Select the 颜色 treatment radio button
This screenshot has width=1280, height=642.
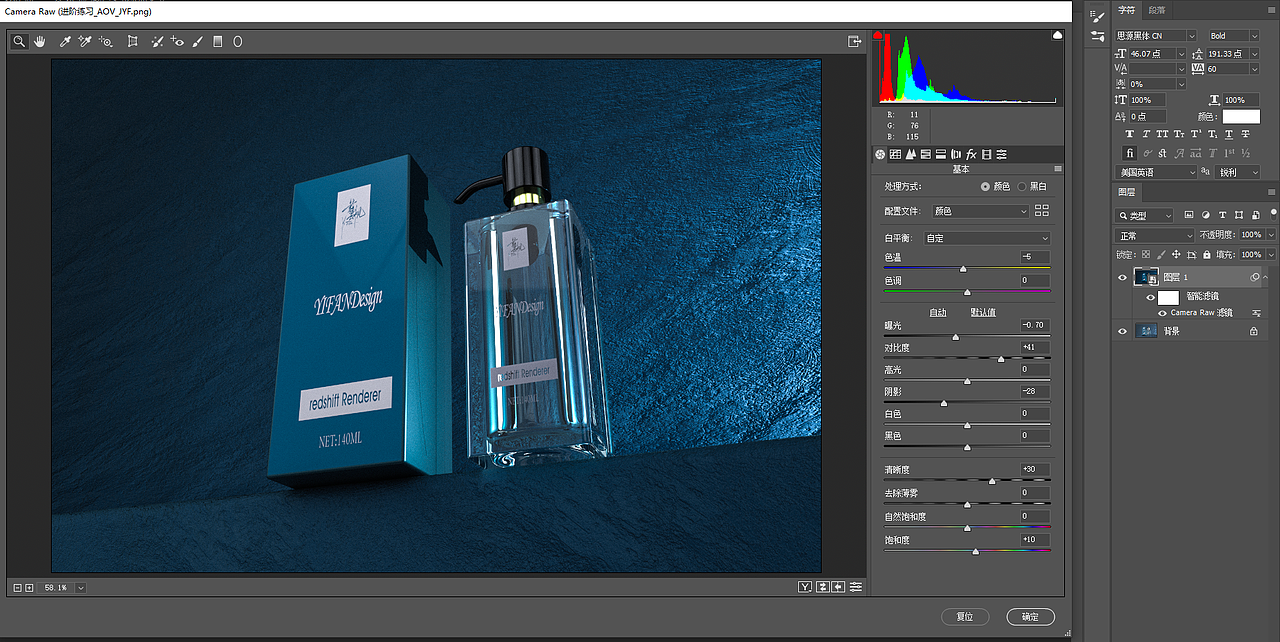click(986, 186)
